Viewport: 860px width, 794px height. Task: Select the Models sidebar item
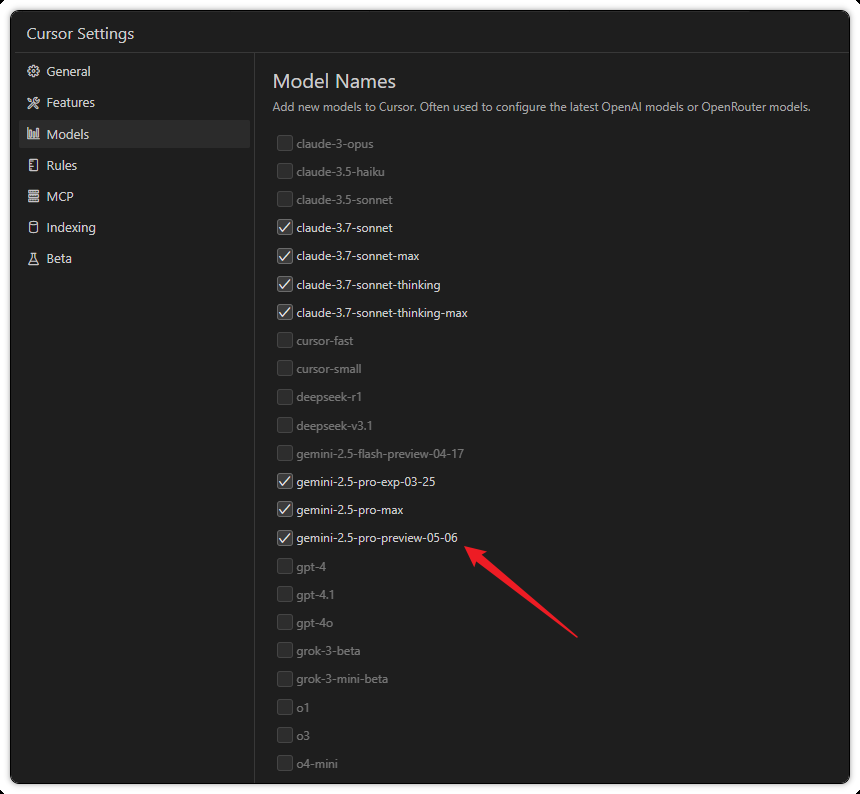click(134, 134)
